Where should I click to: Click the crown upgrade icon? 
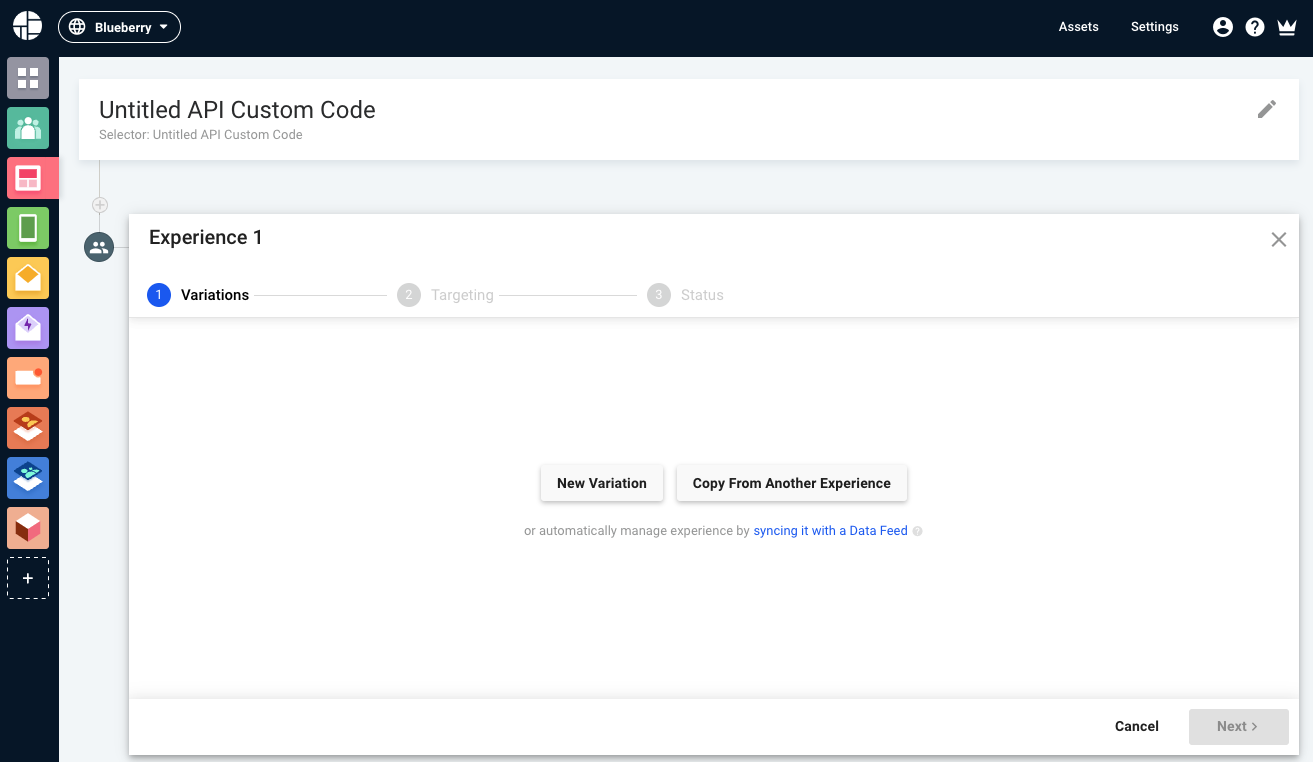pos(1287,27)
